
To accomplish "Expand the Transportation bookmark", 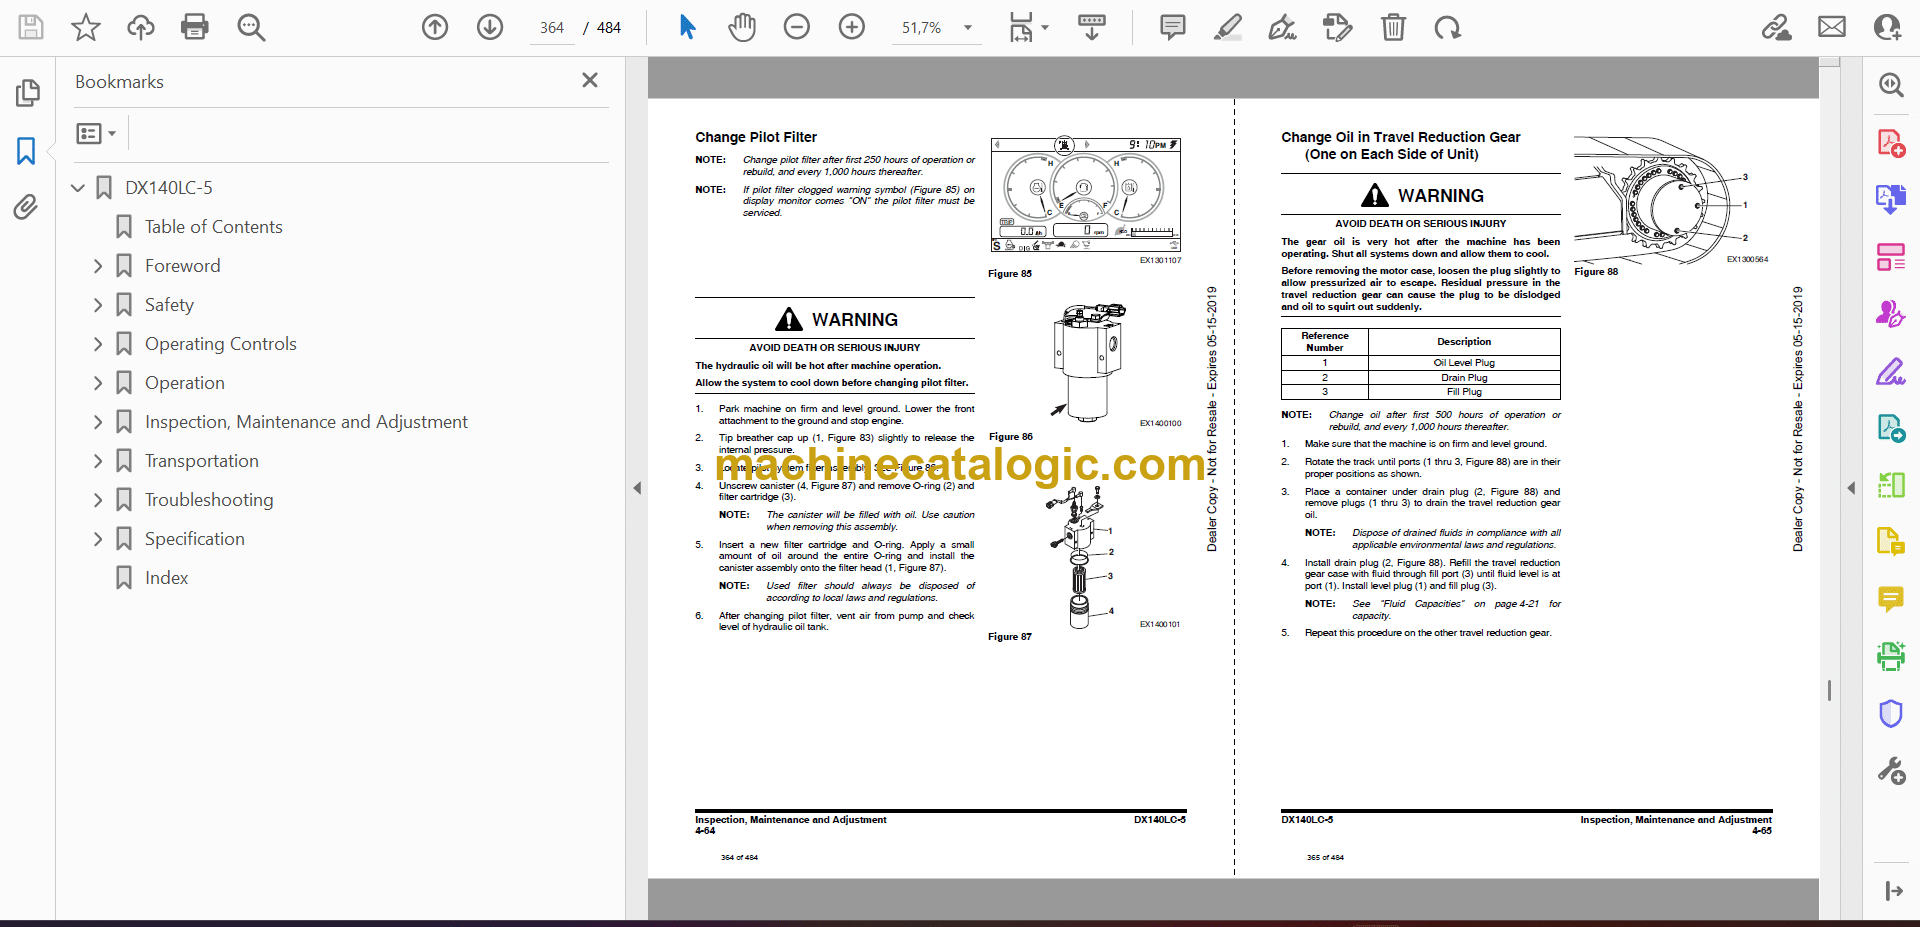I will [x=98, y=461].
